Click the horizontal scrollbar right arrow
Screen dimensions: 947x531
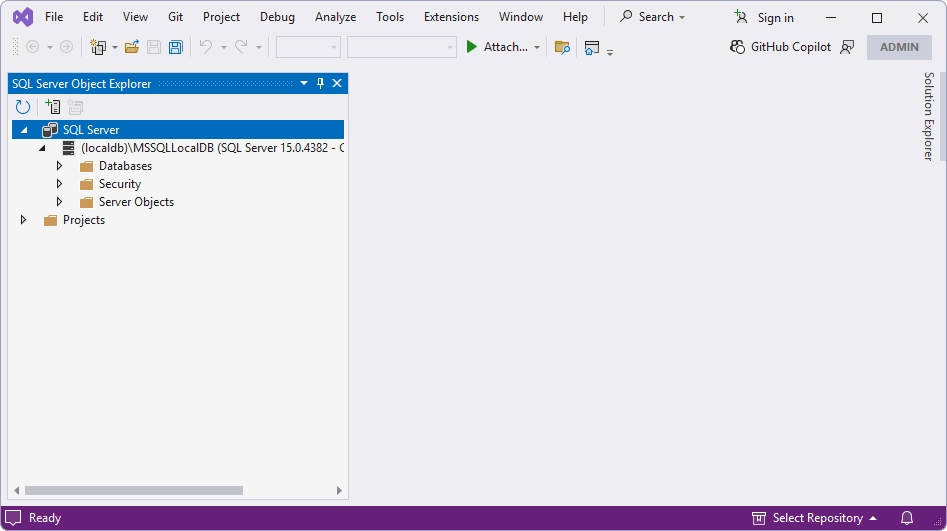pyautogui.click(x=339, y=491)
